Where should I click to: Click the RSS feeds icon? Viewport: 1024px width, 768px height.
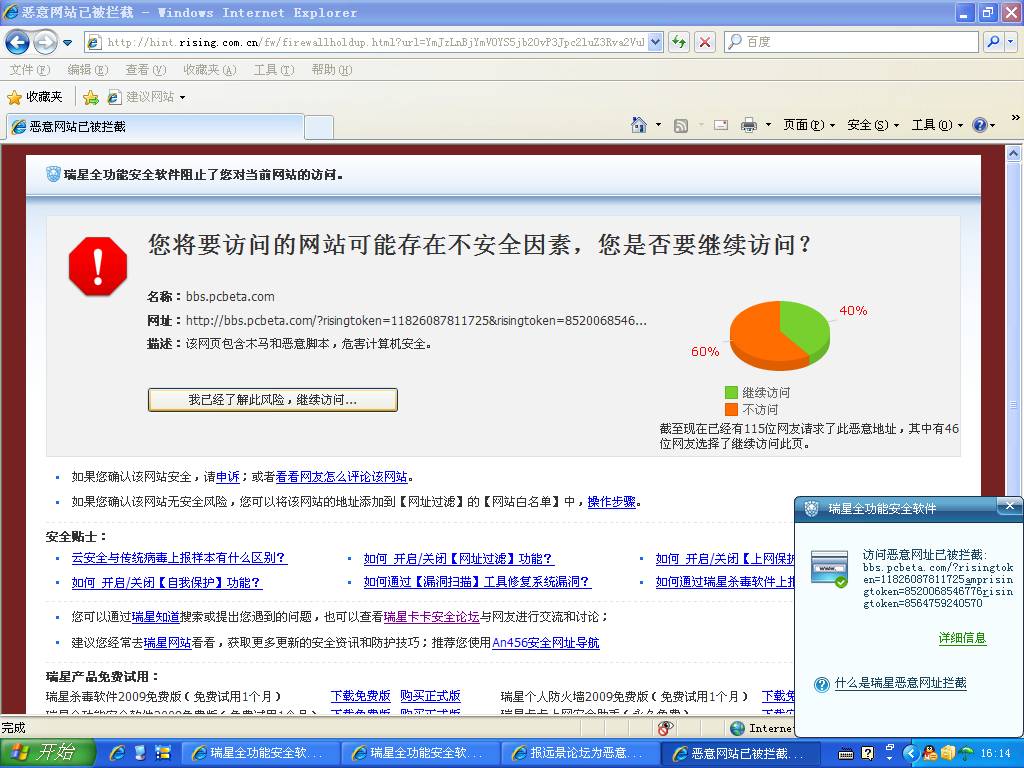tap(680, 125)
